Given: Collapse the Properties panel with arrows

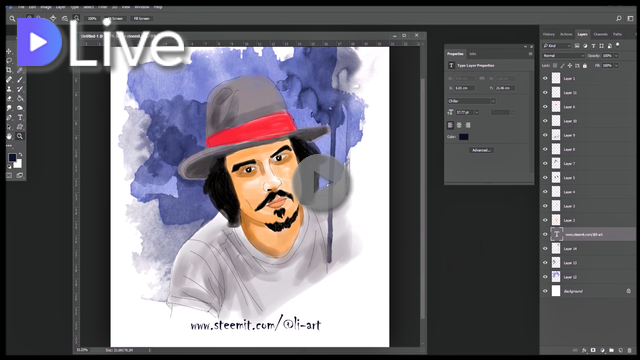Looking at the screenshot, I should 525,47.
